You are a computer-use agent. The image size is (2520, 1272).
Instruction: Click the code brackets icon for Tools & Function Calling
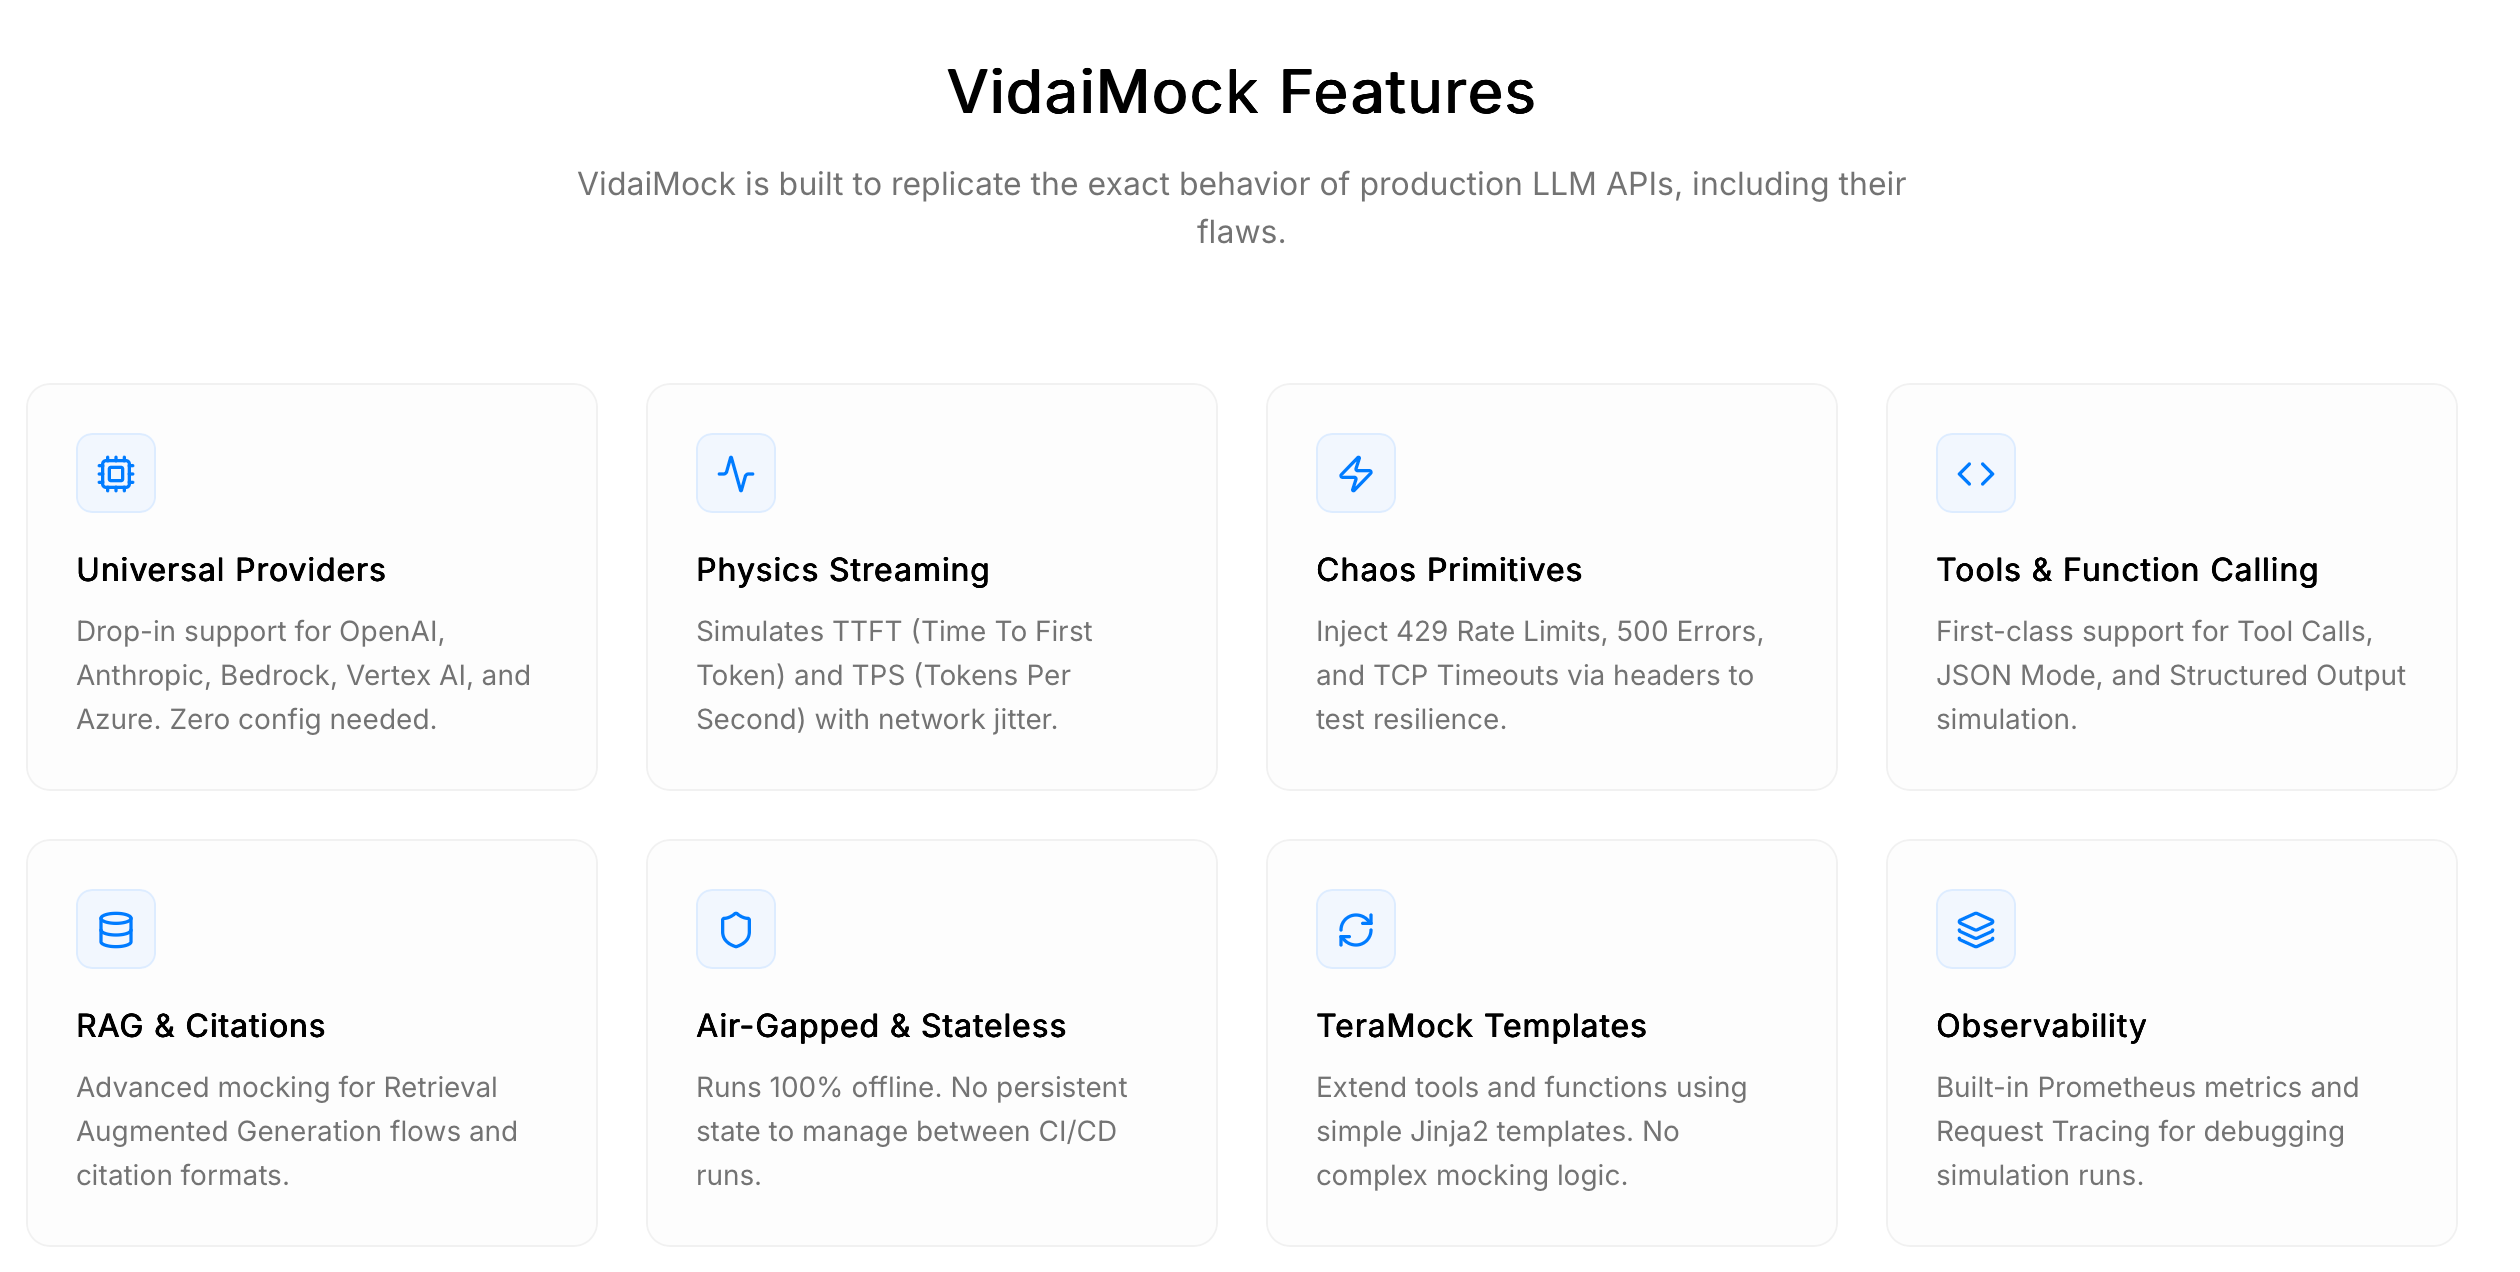tap(1974, 473)
